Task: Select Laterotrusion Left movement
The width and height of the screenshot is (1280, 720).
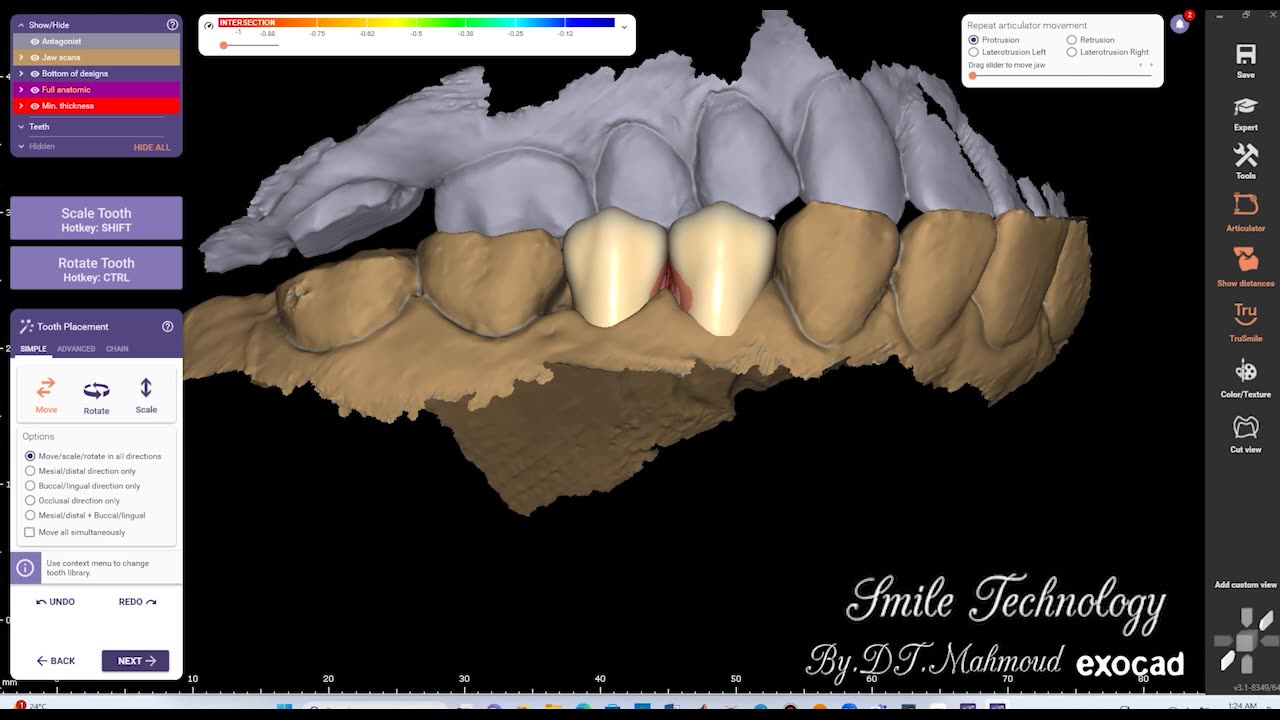Action: pyautogui.click(x=974, y=52)
